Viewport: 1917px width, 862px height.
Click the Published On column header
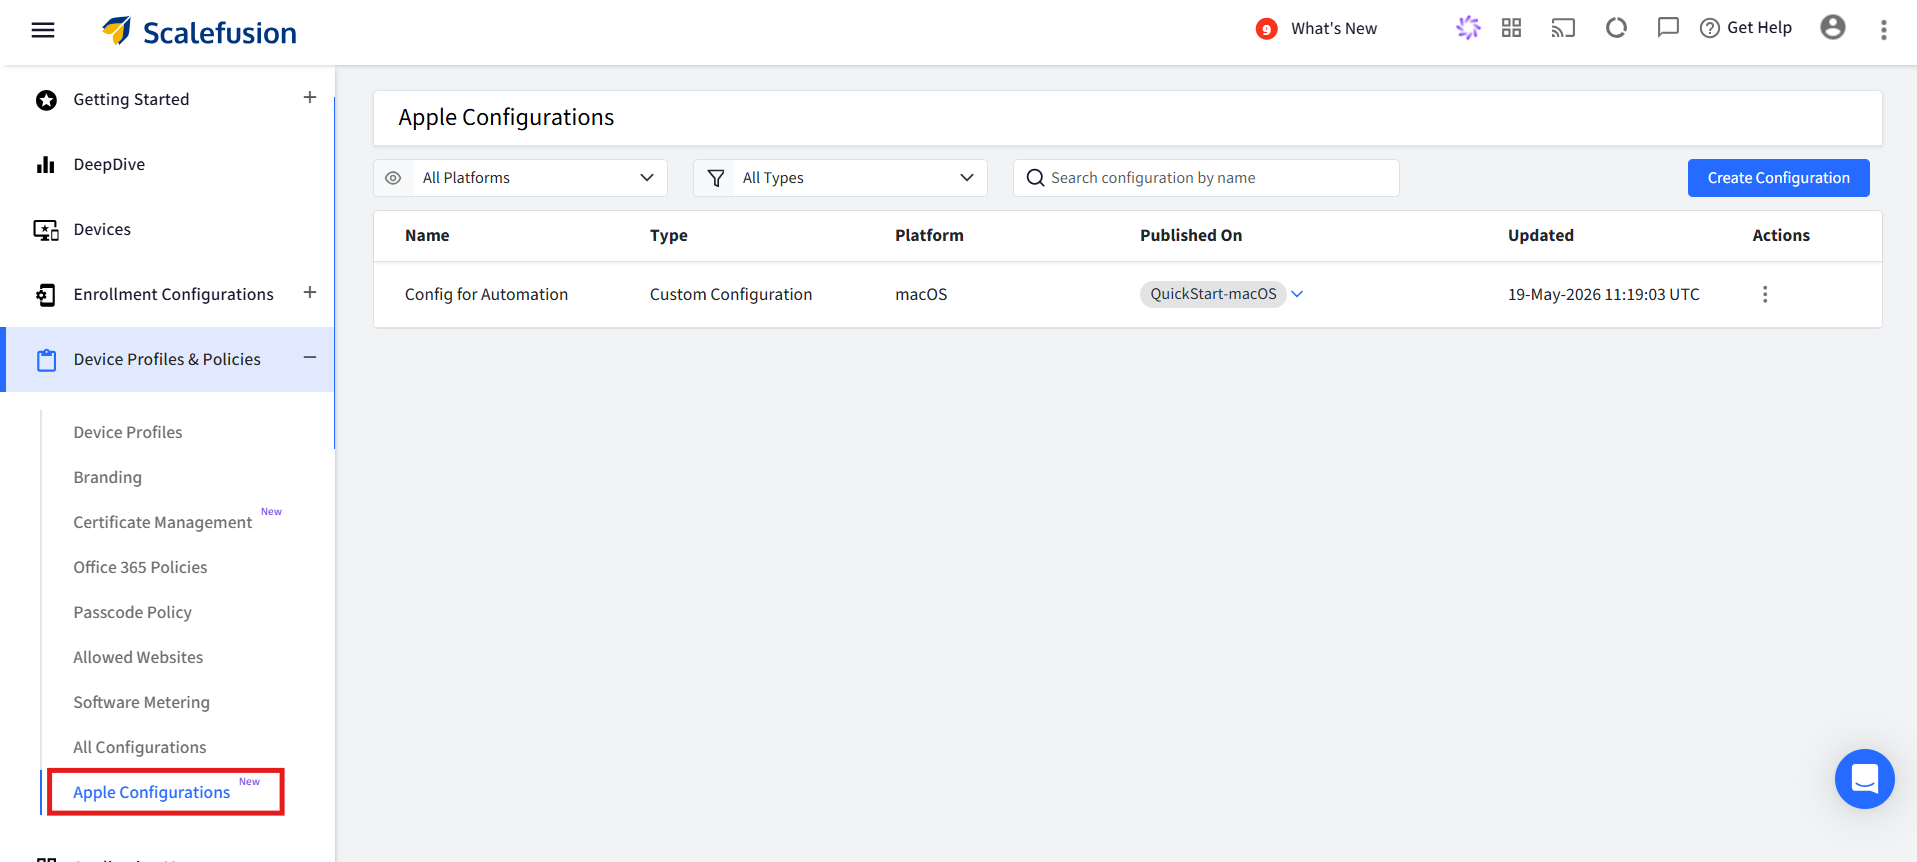pyautogui.click(x=1191, y=235)
